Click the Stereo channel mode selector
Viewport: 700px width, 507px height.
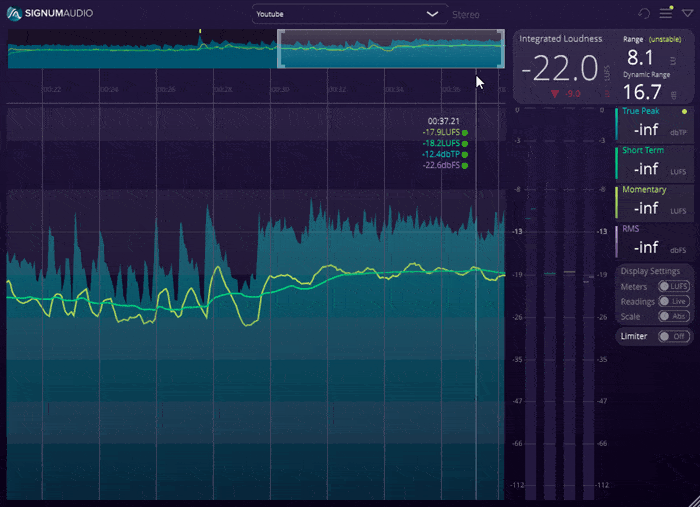[466, 15]
